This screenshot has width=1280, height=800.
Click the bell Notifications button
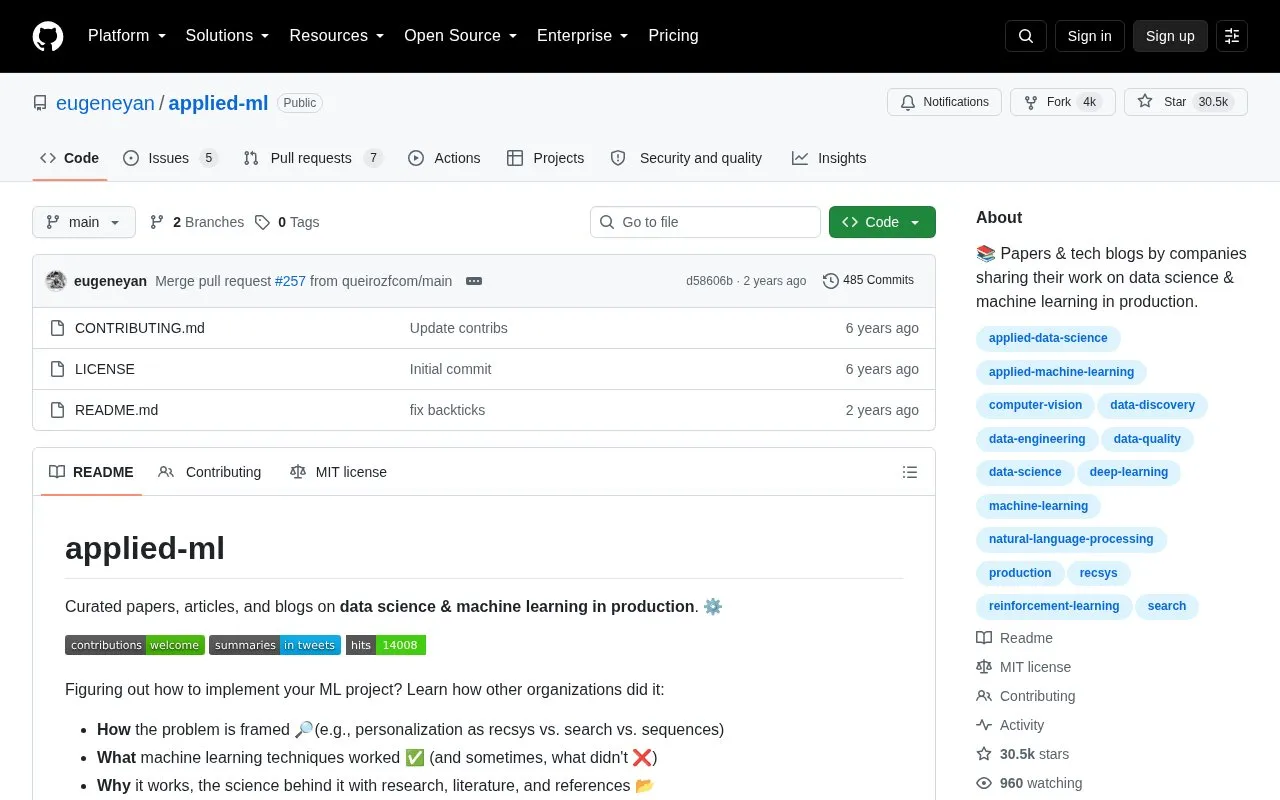(944, 102)
